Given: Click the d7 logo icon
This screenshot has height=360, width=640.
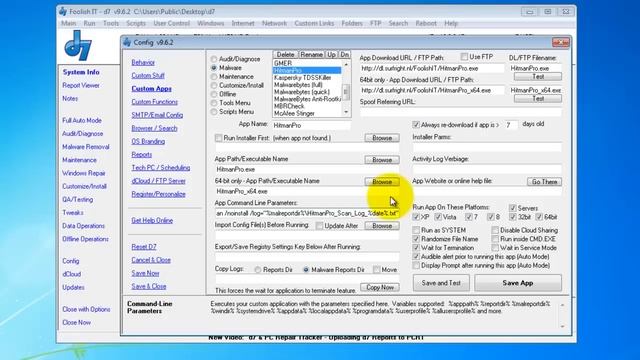Looking at the screenshot, I should [78, 46].
